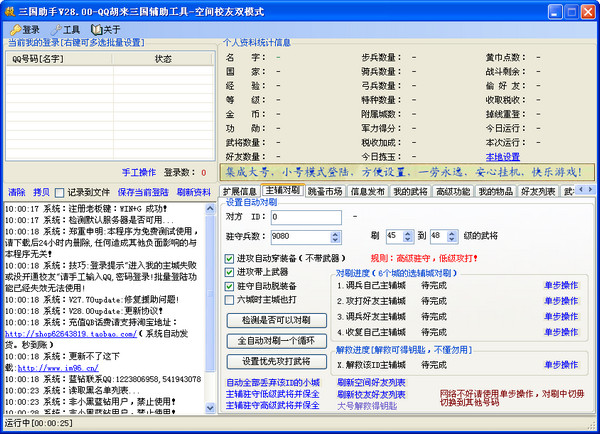Open the 本地设置 link

(x=503, y=157)
